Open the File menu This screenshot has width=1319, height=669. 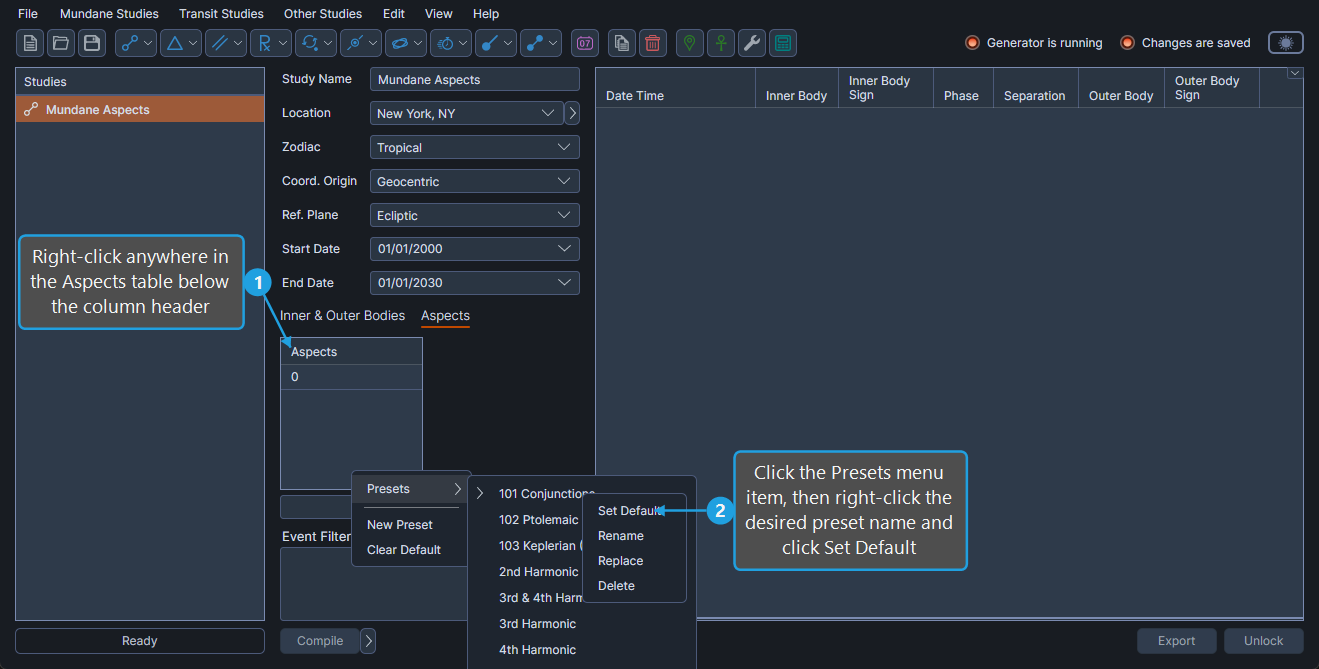point(28,14)
